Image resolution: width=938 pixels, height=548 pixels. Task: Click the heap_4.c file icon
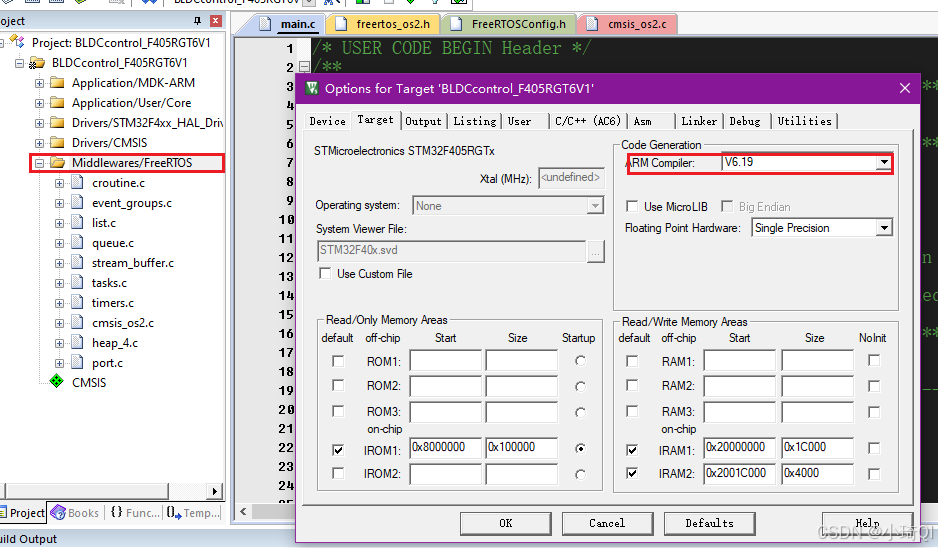[77, 343]
